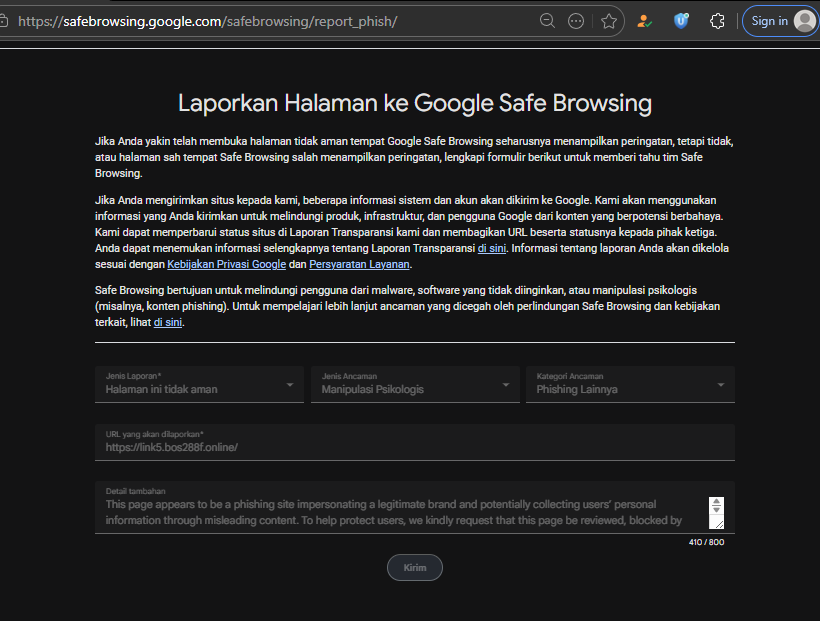The image size is (820, 621).
Task: Click the resize grip of Detail tambahan box
Action: pyautogui.click(x=719, y=524)
